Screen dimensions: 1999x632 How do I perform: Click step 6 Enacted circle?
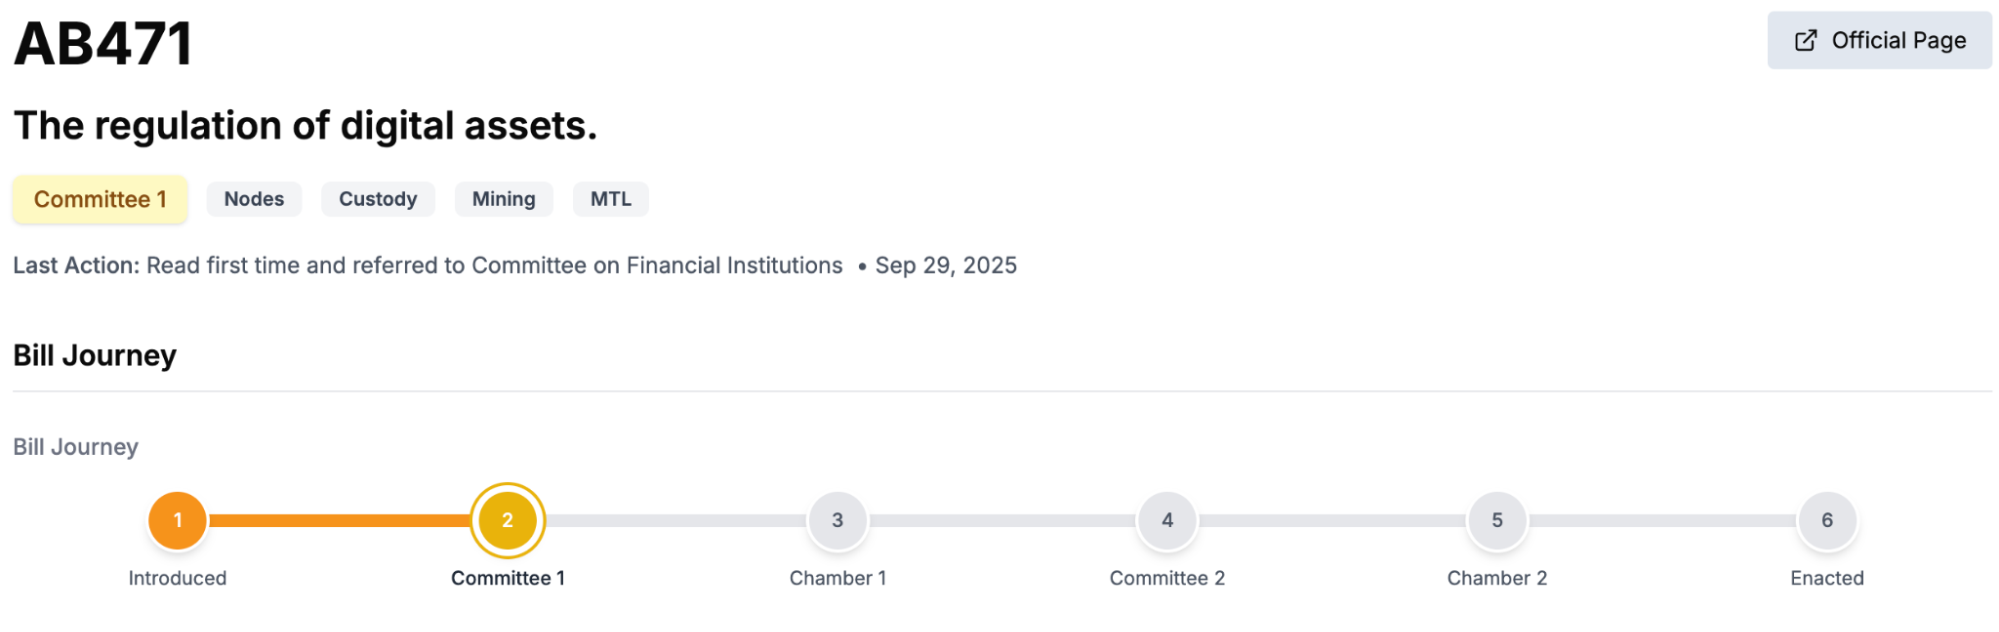(x=1827, y=520)
